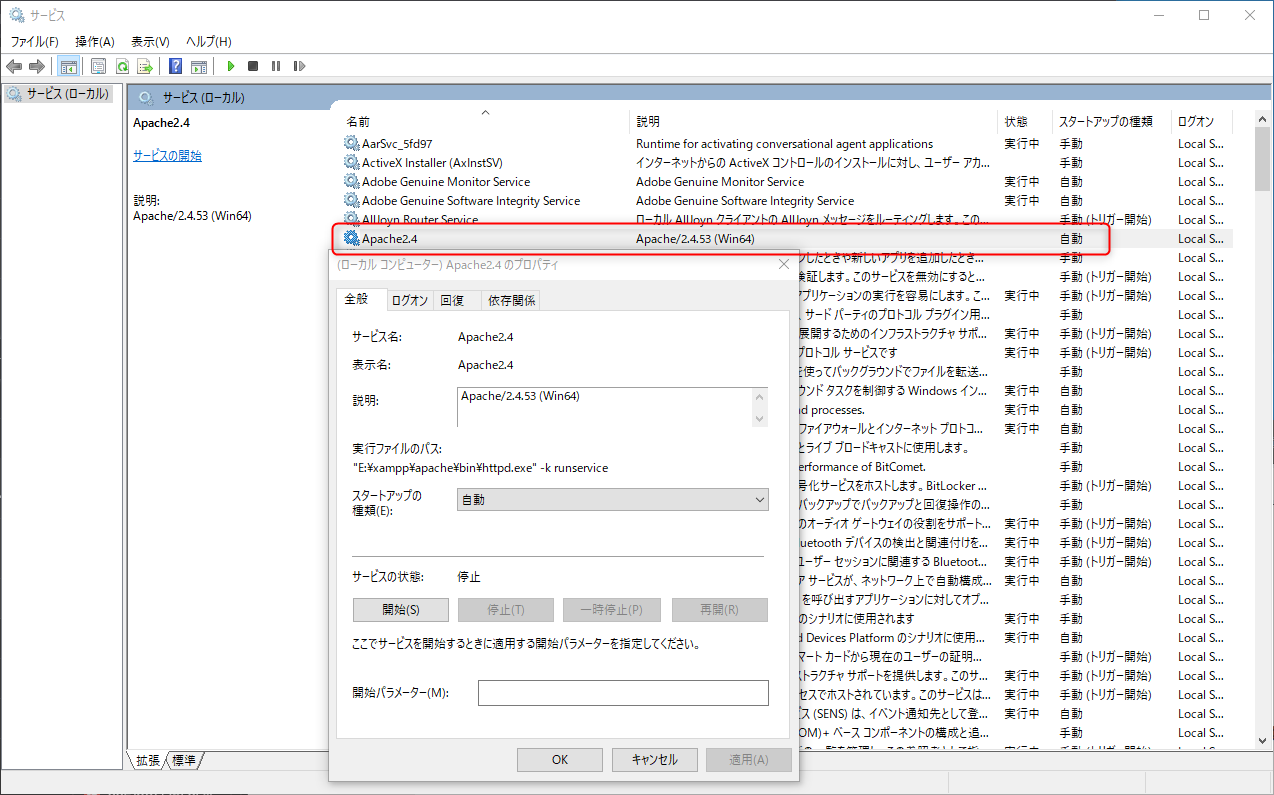
Task: Toggle the show/hide console tree toolbar icon
Action: [69, 66]
